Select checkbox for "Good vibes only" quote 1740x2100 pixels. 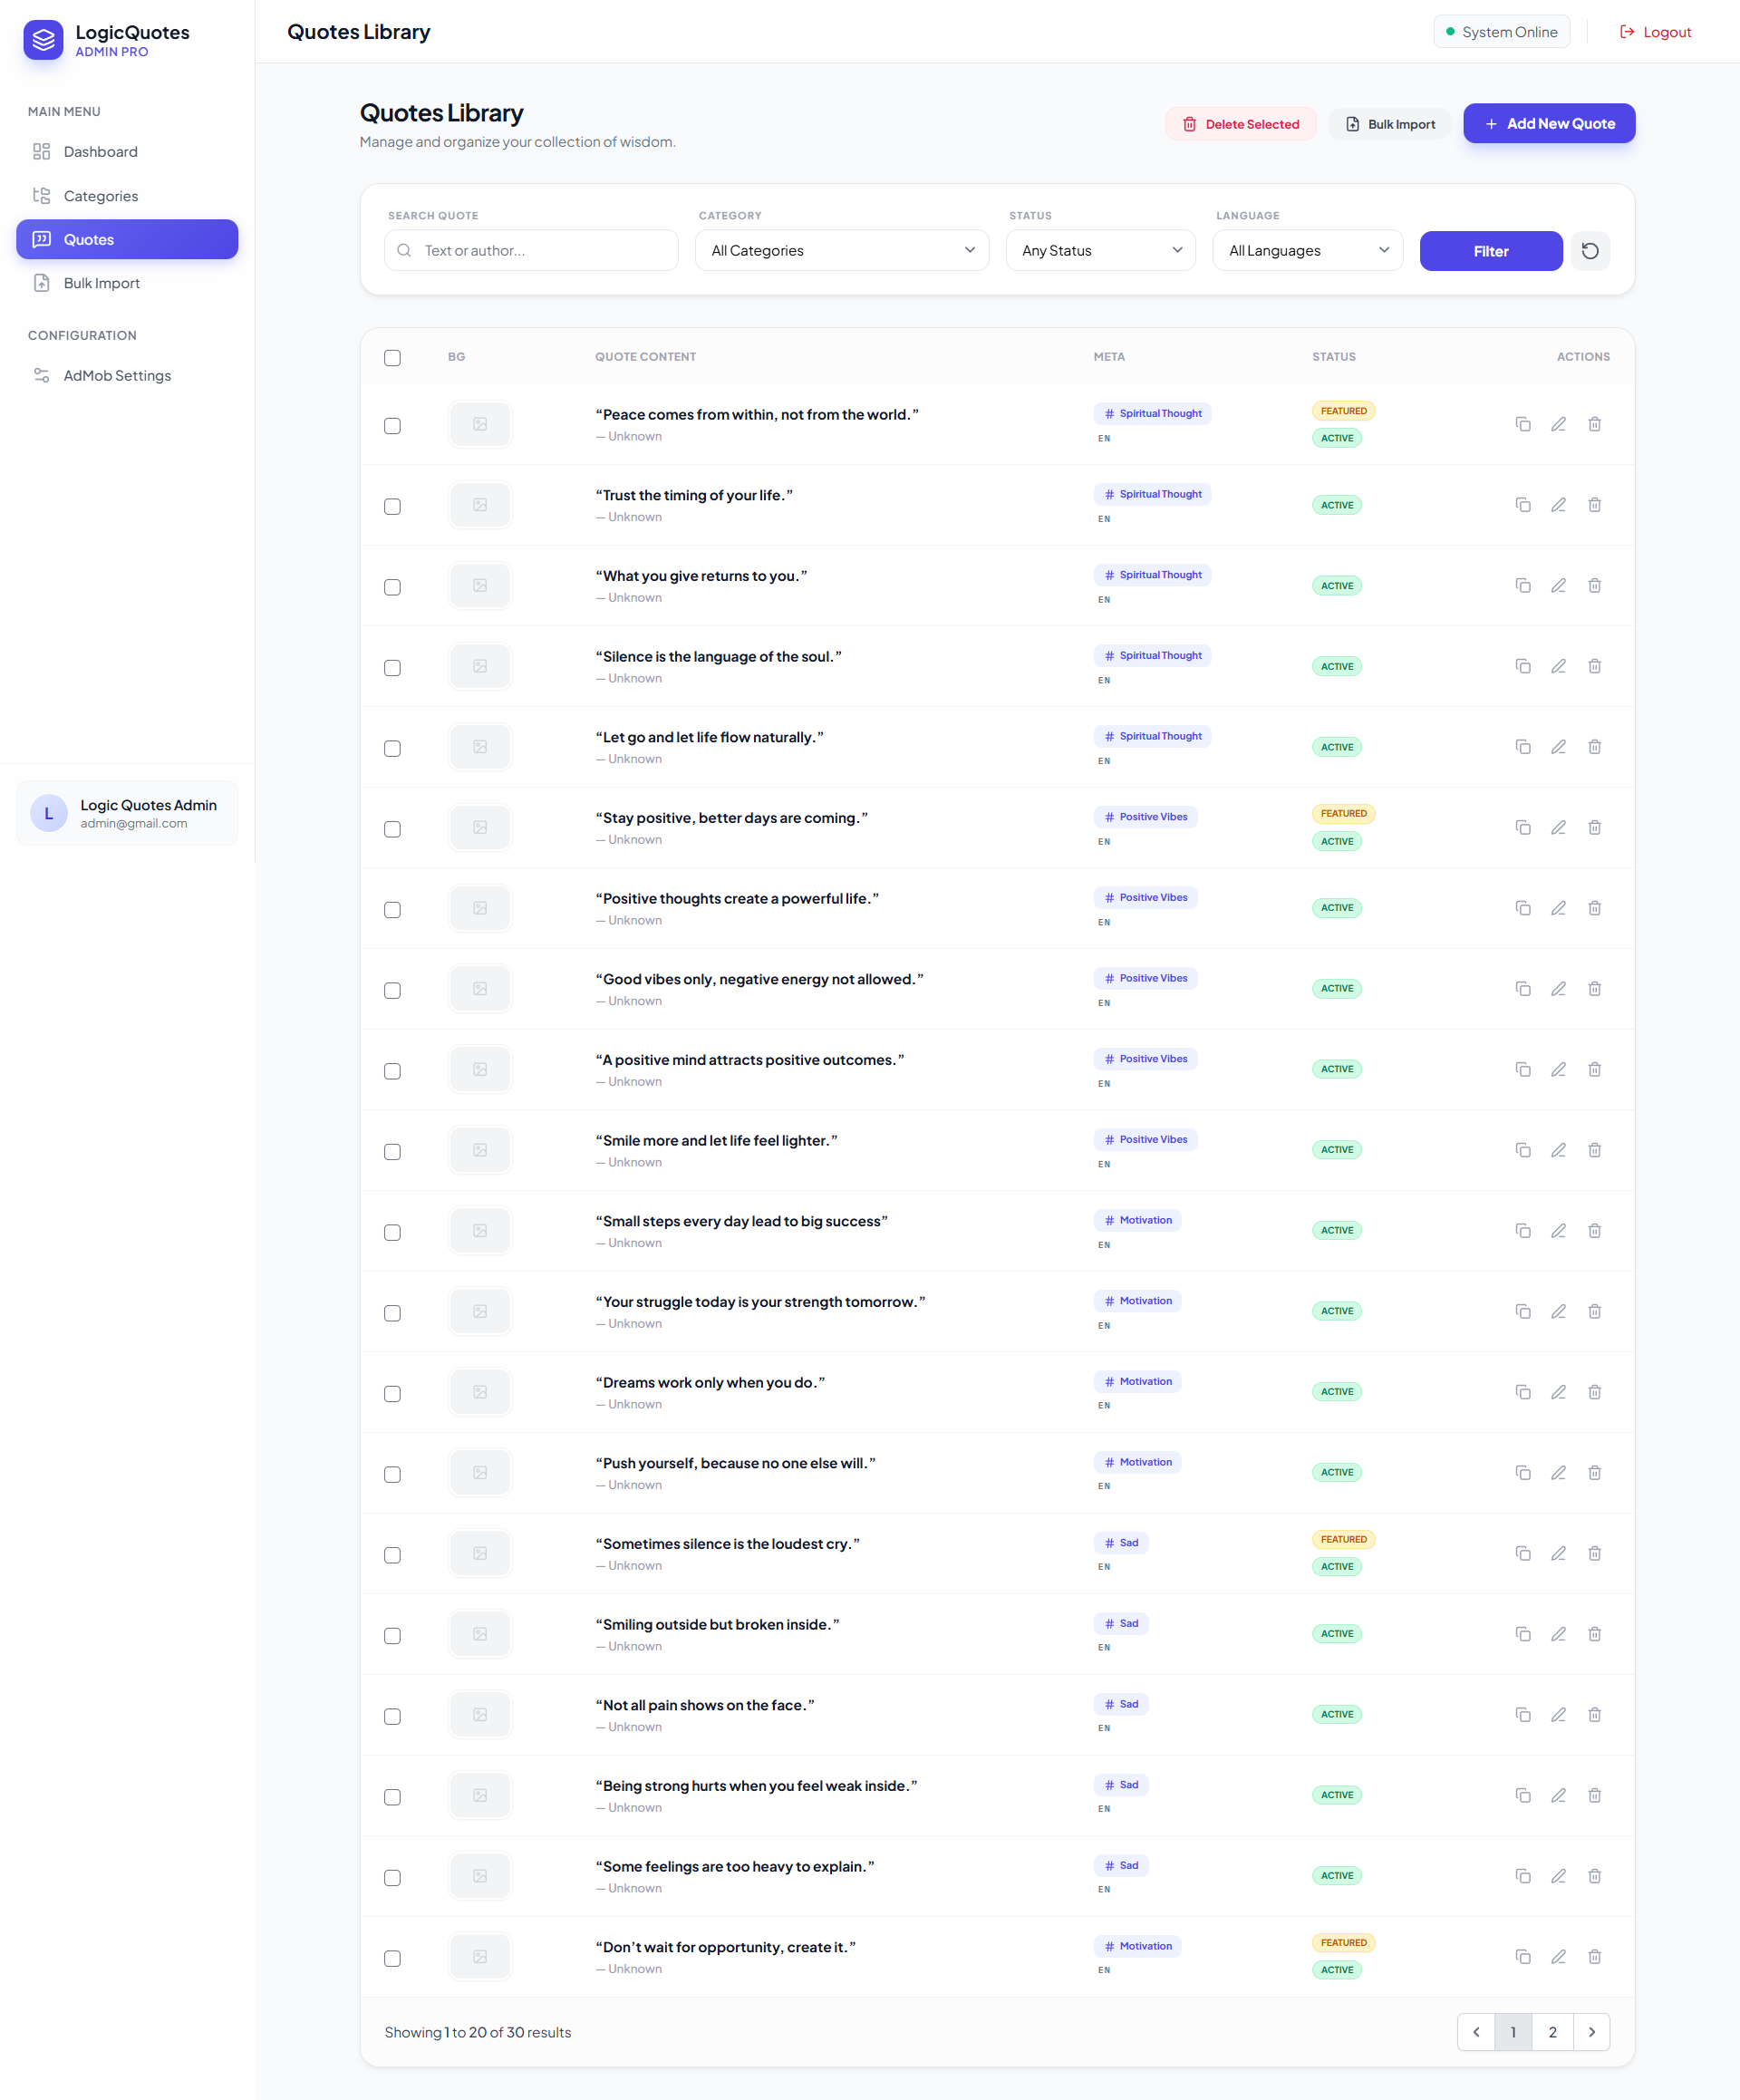(392, 990)
